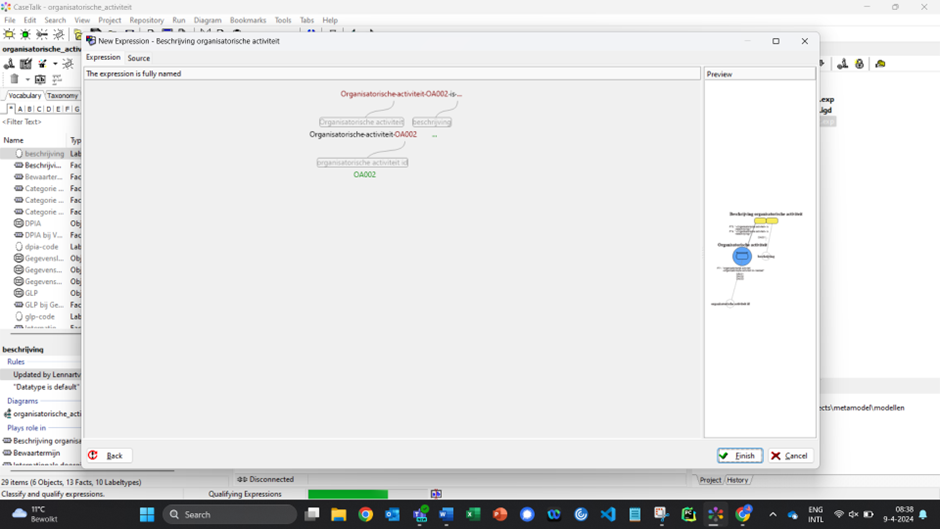The height and width of the screenshot is (529, 940).
Task: Go Back in the expression wizard
Action: coord(106,455)
